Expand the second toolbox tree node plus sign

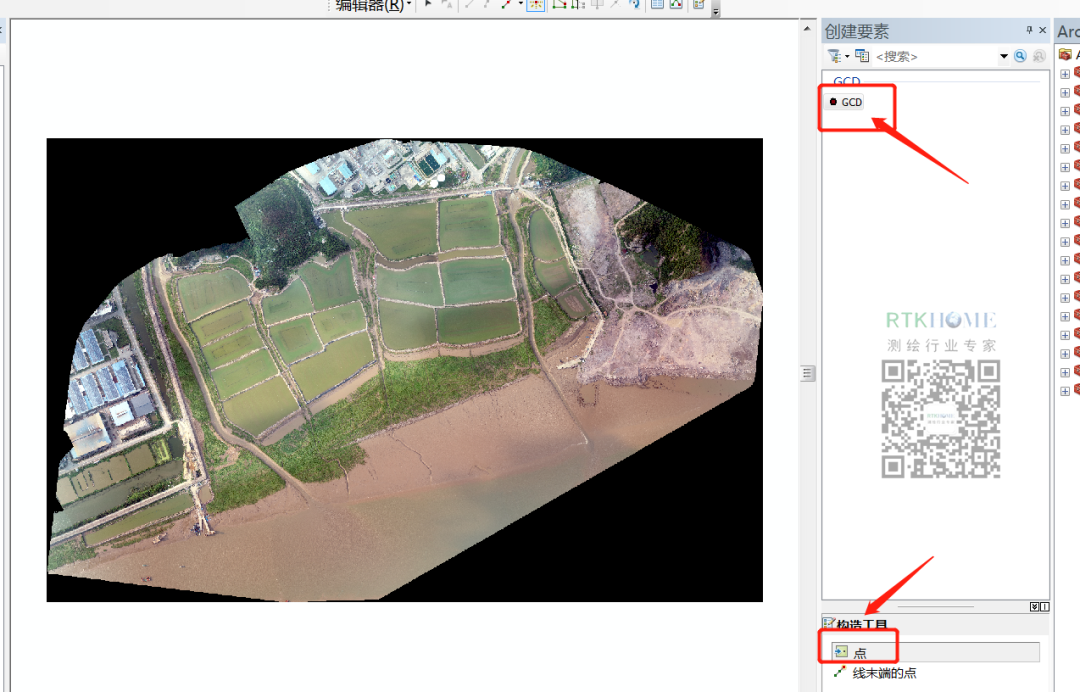coord(1064,93)
